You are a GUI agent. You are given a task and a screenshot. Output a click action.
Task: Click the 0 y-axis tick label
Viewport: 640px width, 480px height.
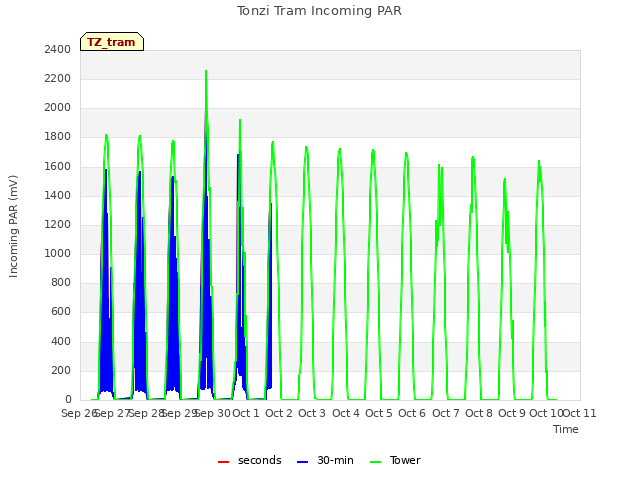[x=68, y=399]
